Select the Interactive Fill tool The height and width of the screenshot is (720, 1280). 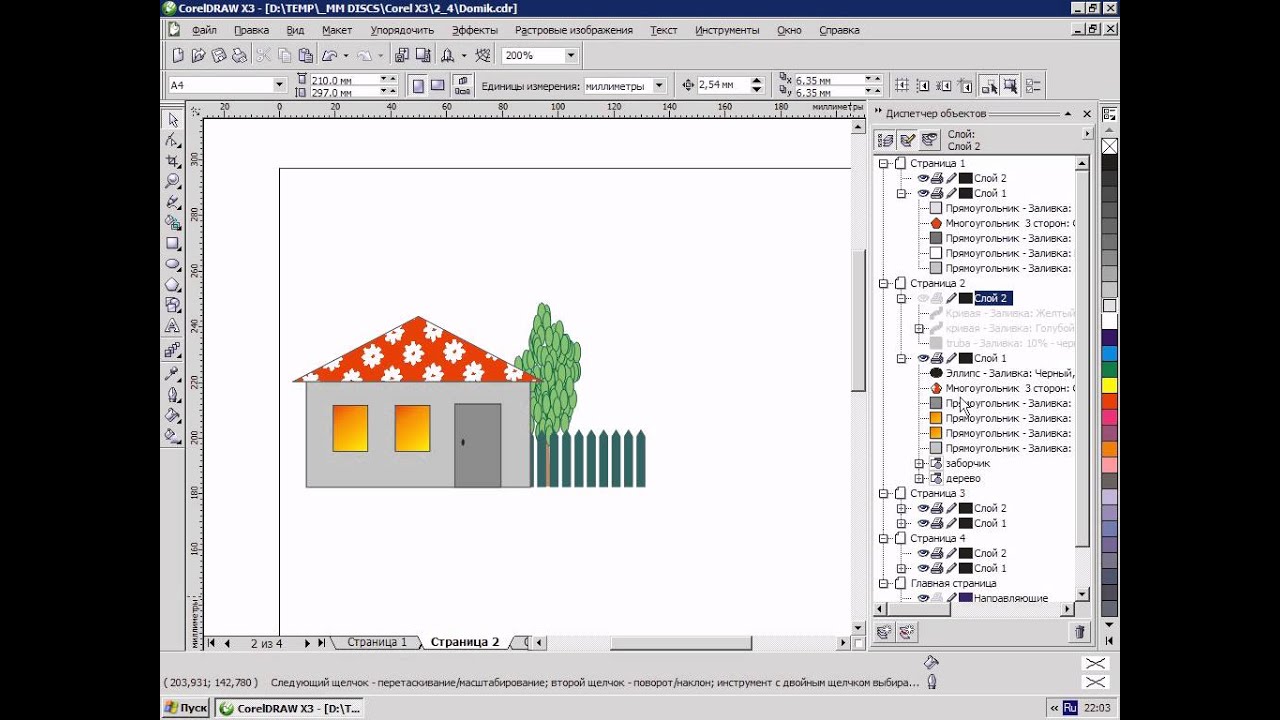(x=173, y=436)
